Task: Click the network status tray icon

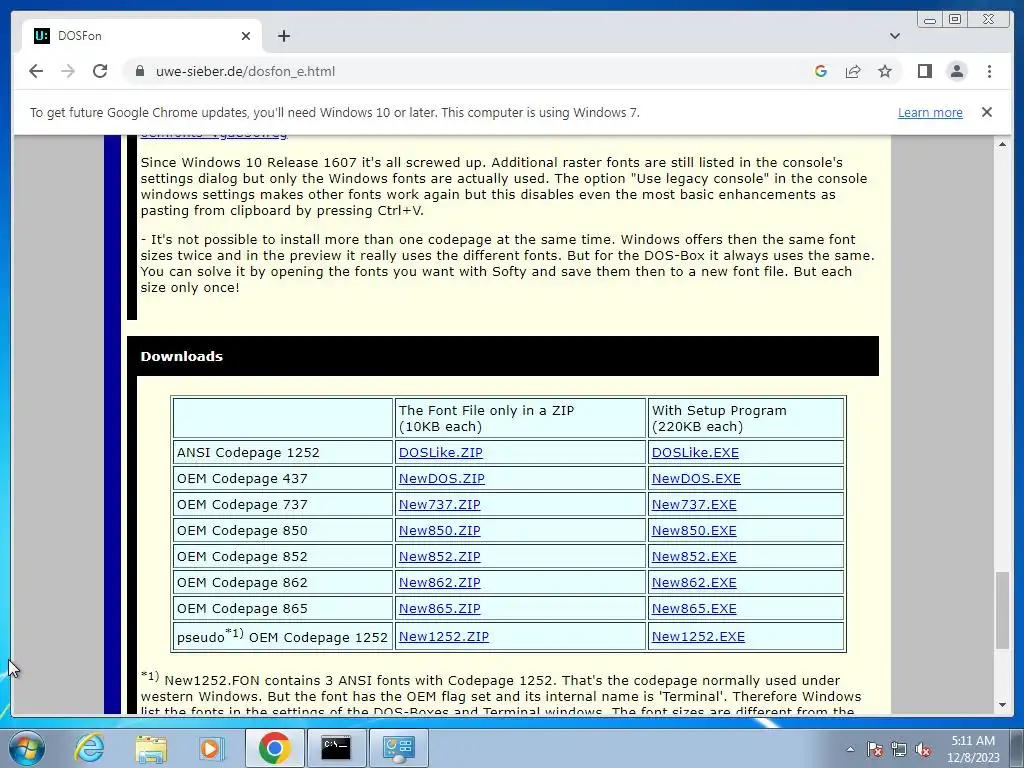Action: click(899, 749)
